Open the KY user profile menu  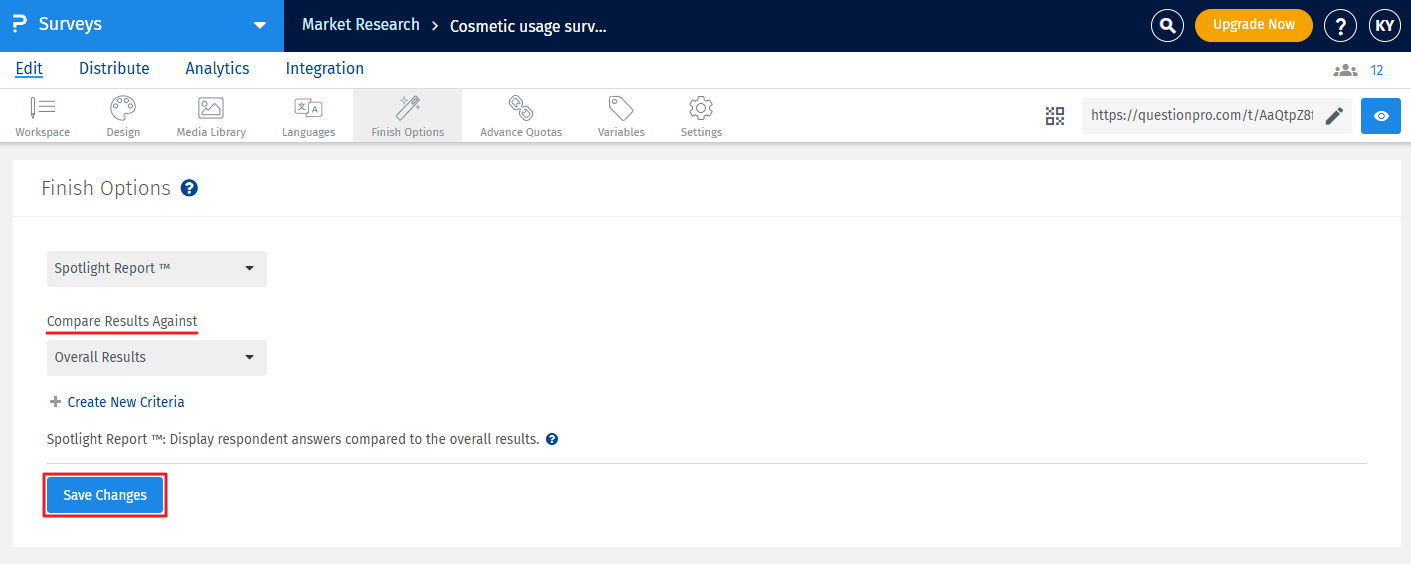pos(1385,26)
